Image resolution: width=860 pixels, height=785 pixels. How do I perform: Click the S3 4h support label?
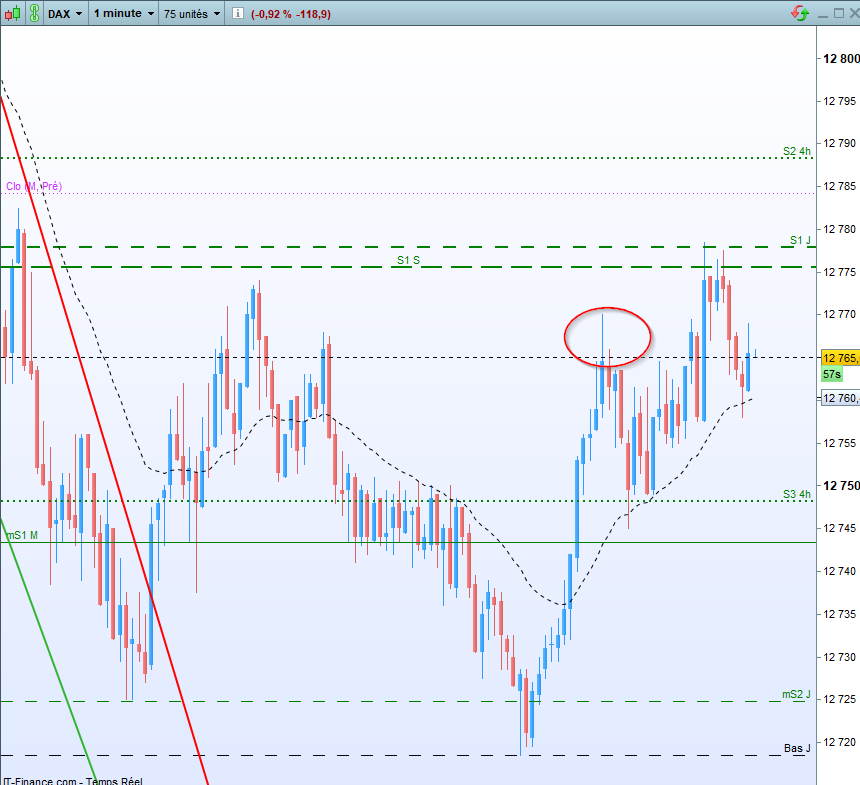pyautogui.click(x=796, y=494)
